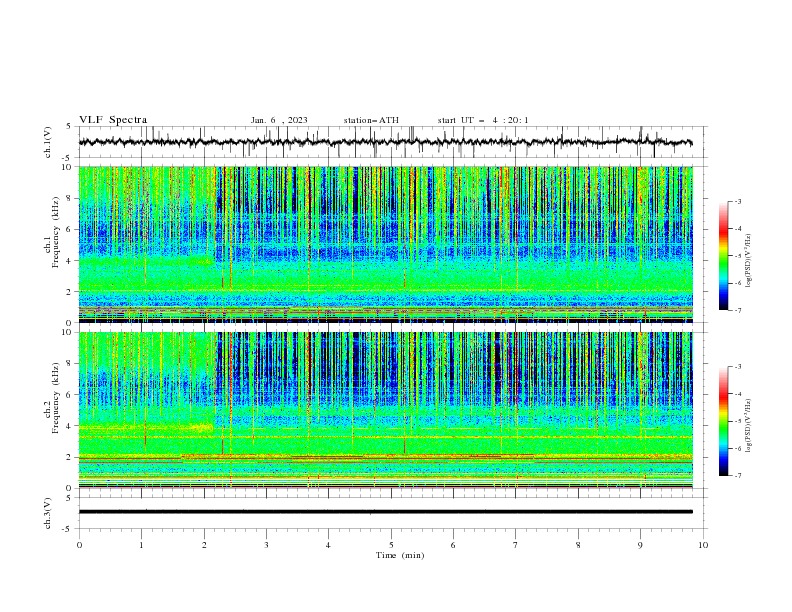The image size is (792, 612).
Task: Click the time axis tick label "5"
Action: (391, 545)
